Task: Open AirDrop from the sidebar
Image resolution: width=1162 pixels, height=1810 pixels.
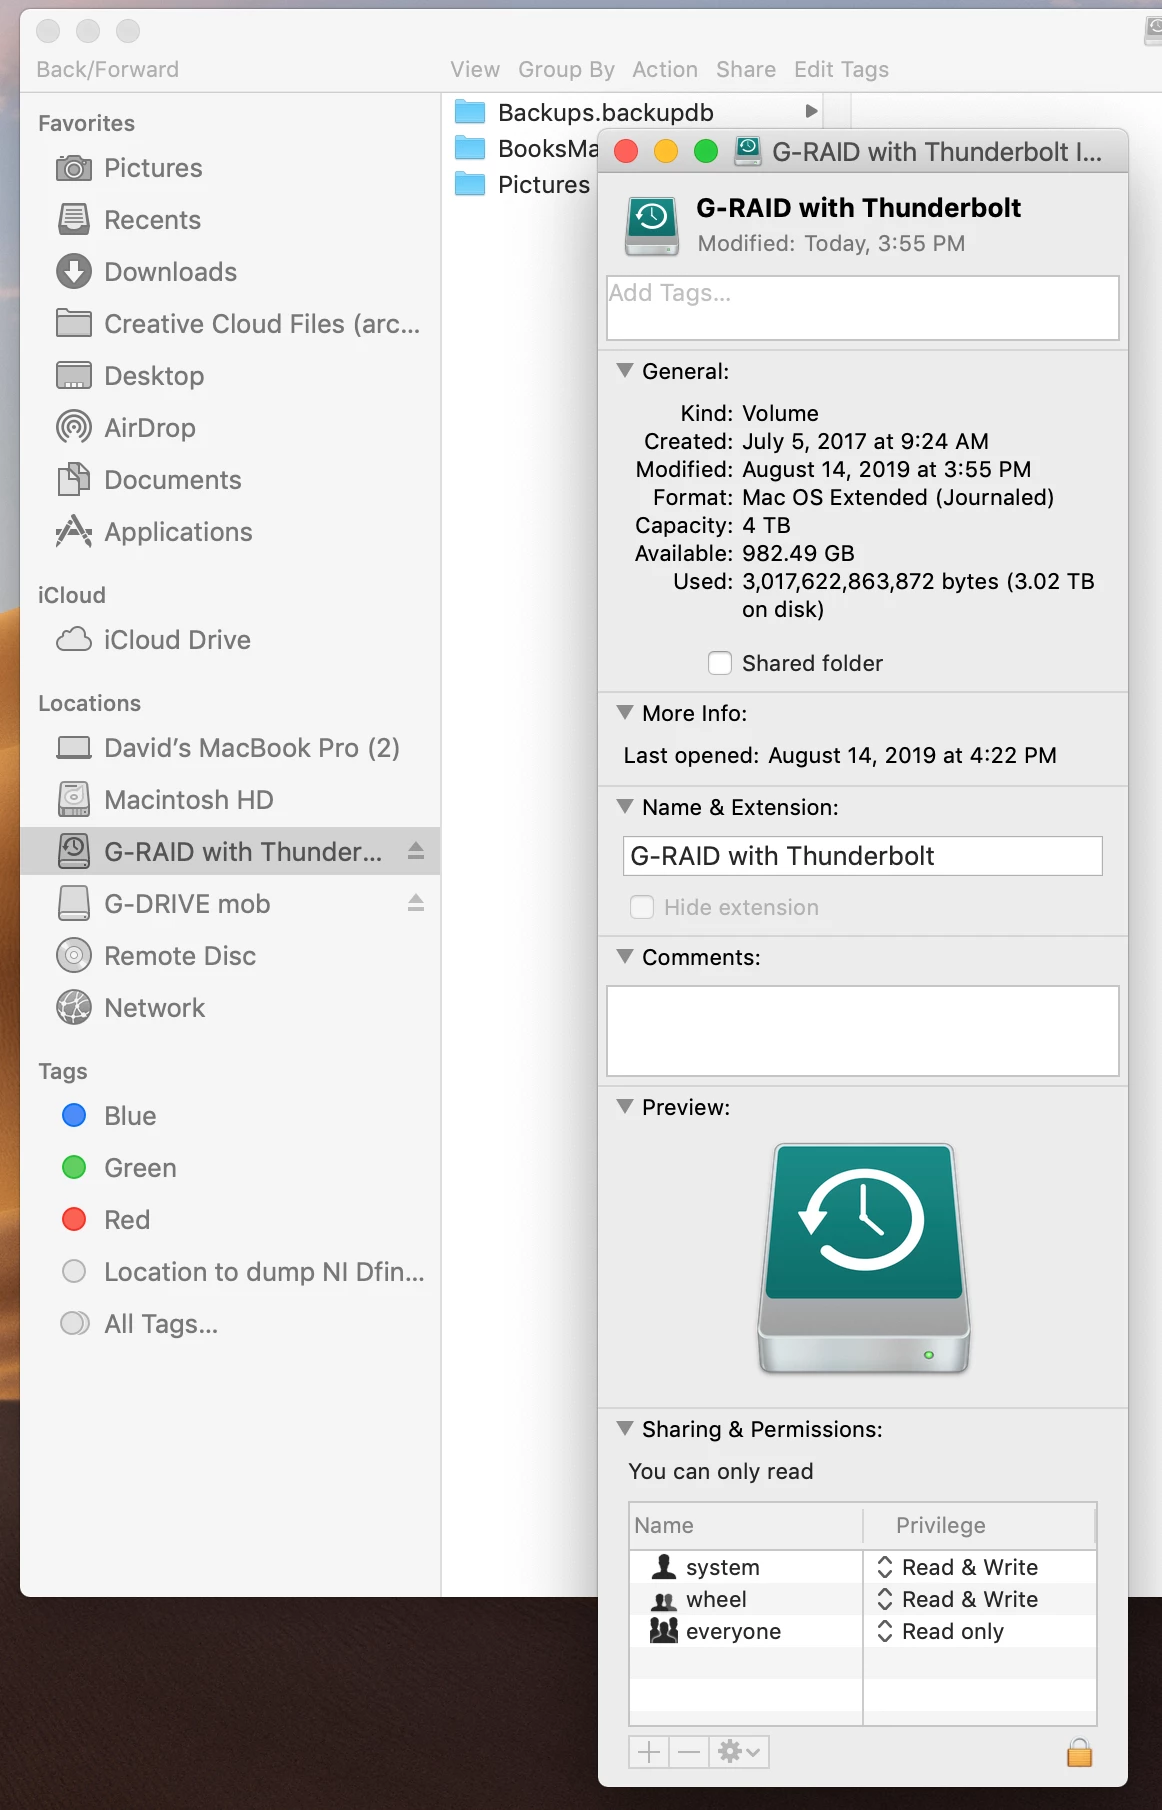Action: tap(230, 428)
